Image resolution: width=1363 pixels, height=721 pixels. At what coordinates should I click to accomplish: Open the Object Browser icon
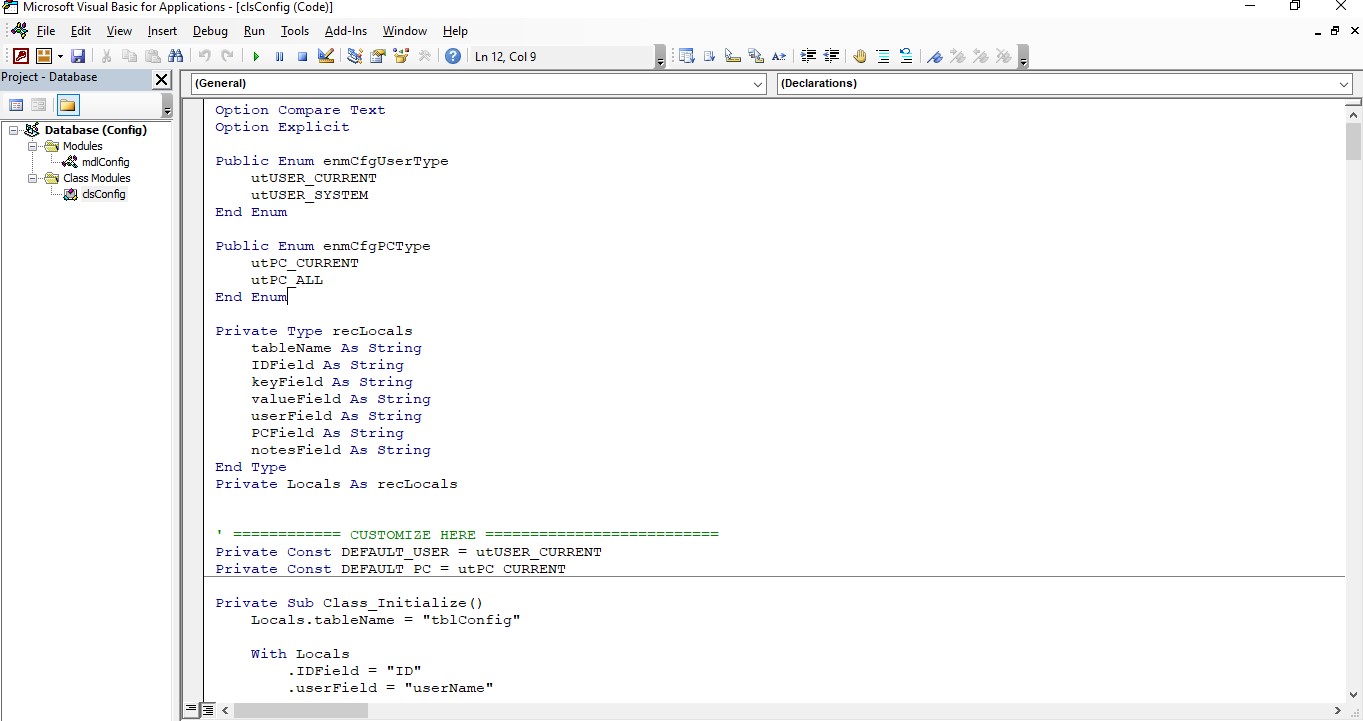pos(401,56)
